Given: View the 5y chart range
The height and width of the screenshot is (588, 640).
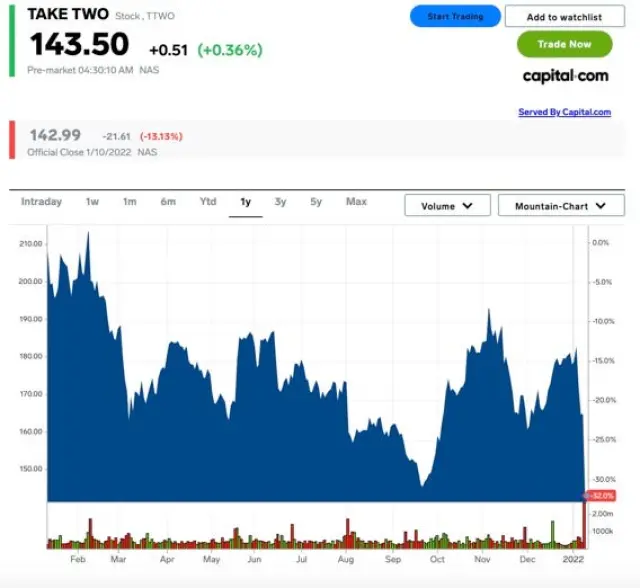Looking at the screenshot, I should coord(316,202).
